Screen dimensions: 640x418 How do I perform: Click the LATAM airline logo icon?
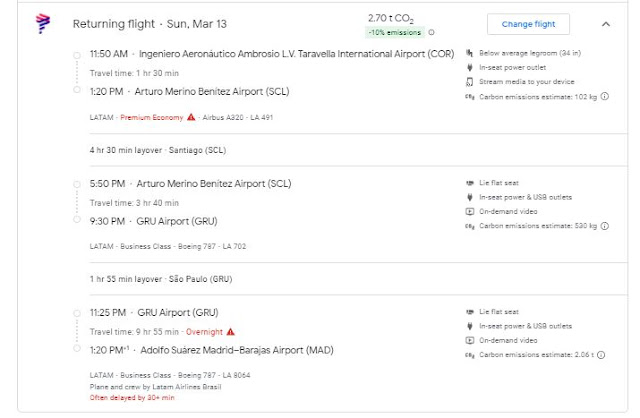[43, 22]
